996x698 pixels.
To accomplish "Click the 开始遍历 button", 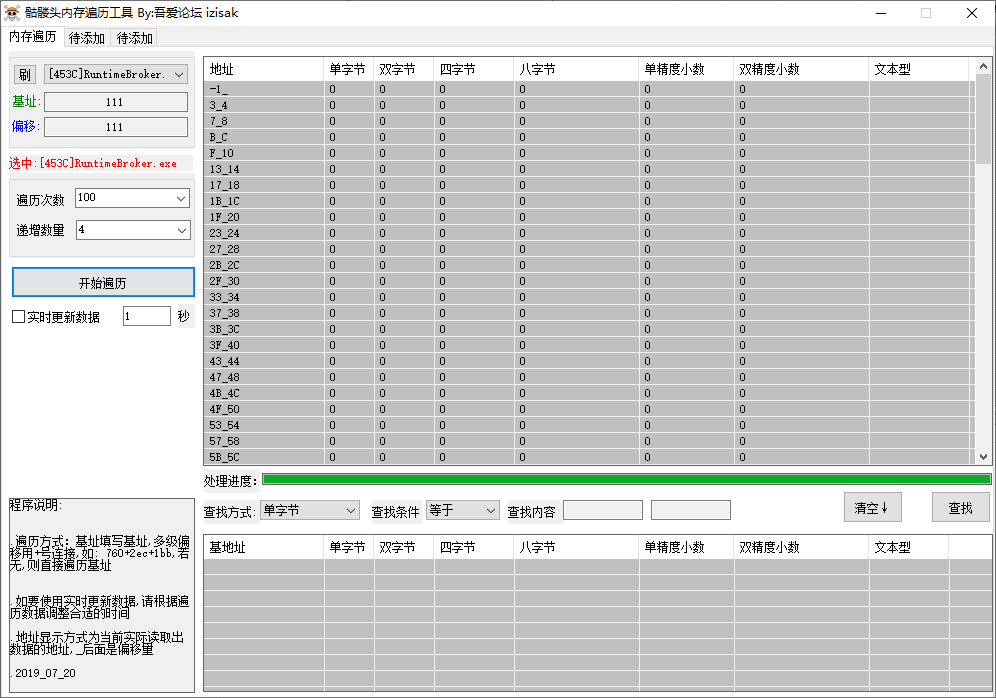I will (x=103, y=283).
